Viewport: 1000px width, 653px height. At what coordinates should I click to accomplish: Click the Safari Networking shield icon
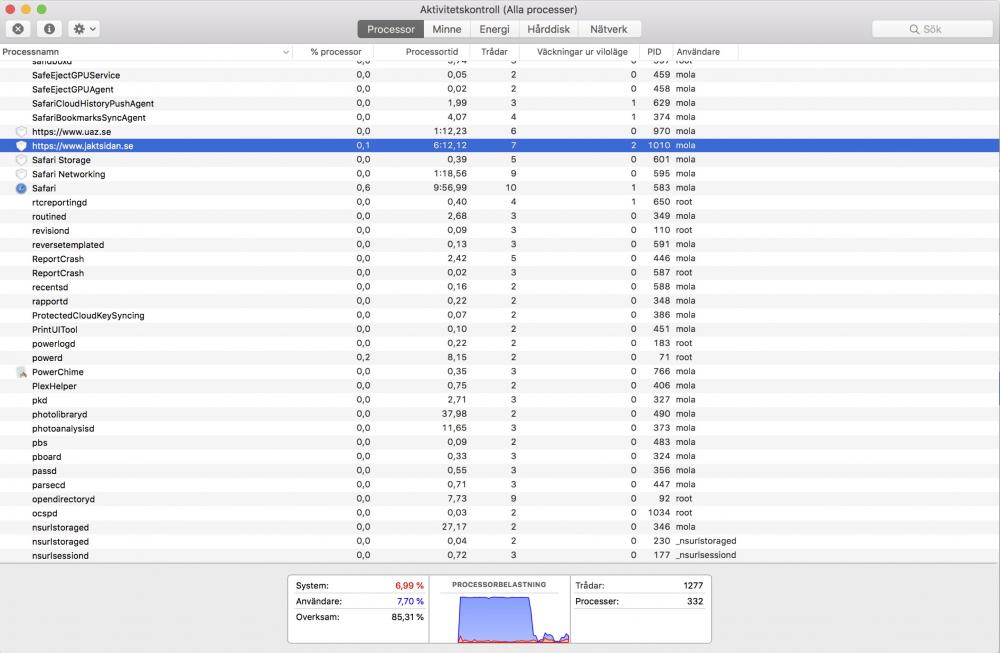[21, 174]
